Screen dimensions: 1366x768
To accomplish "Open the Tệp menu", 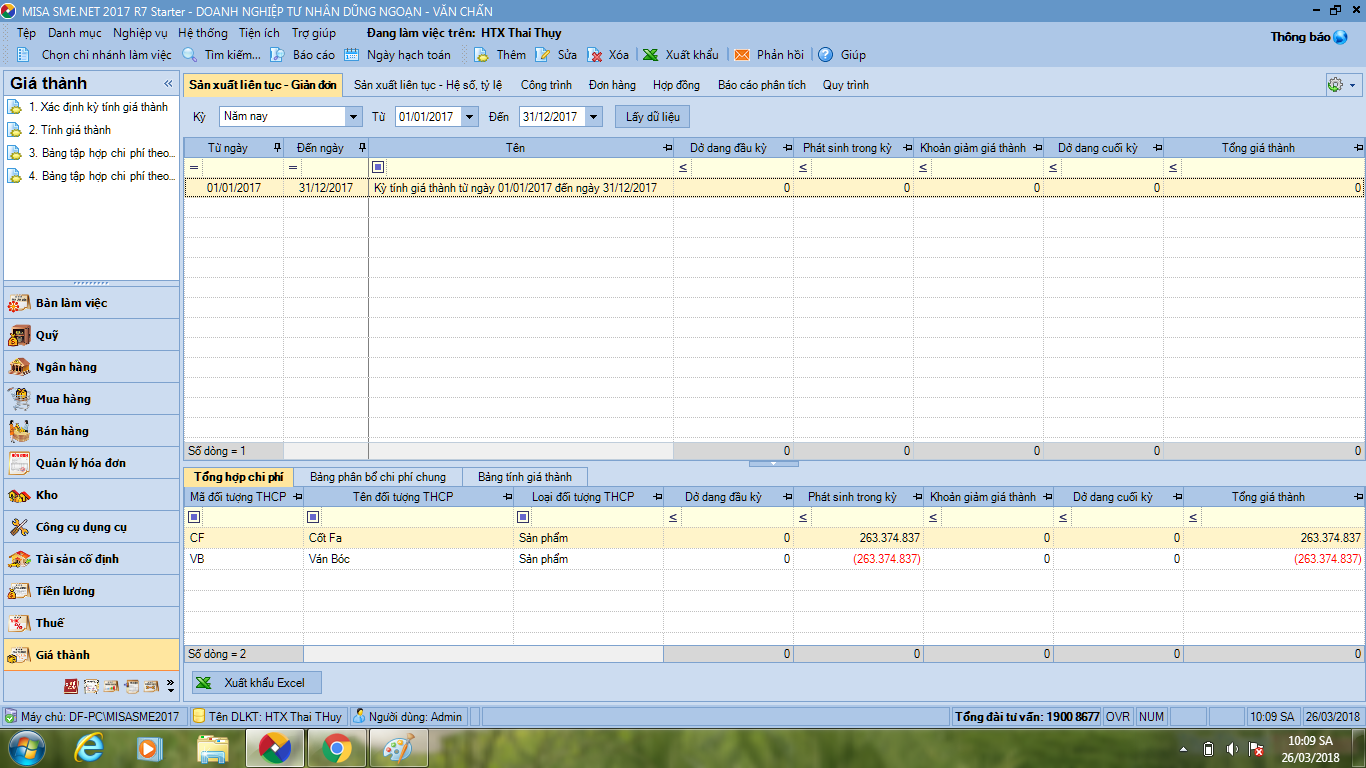I will tap(26, 33).
